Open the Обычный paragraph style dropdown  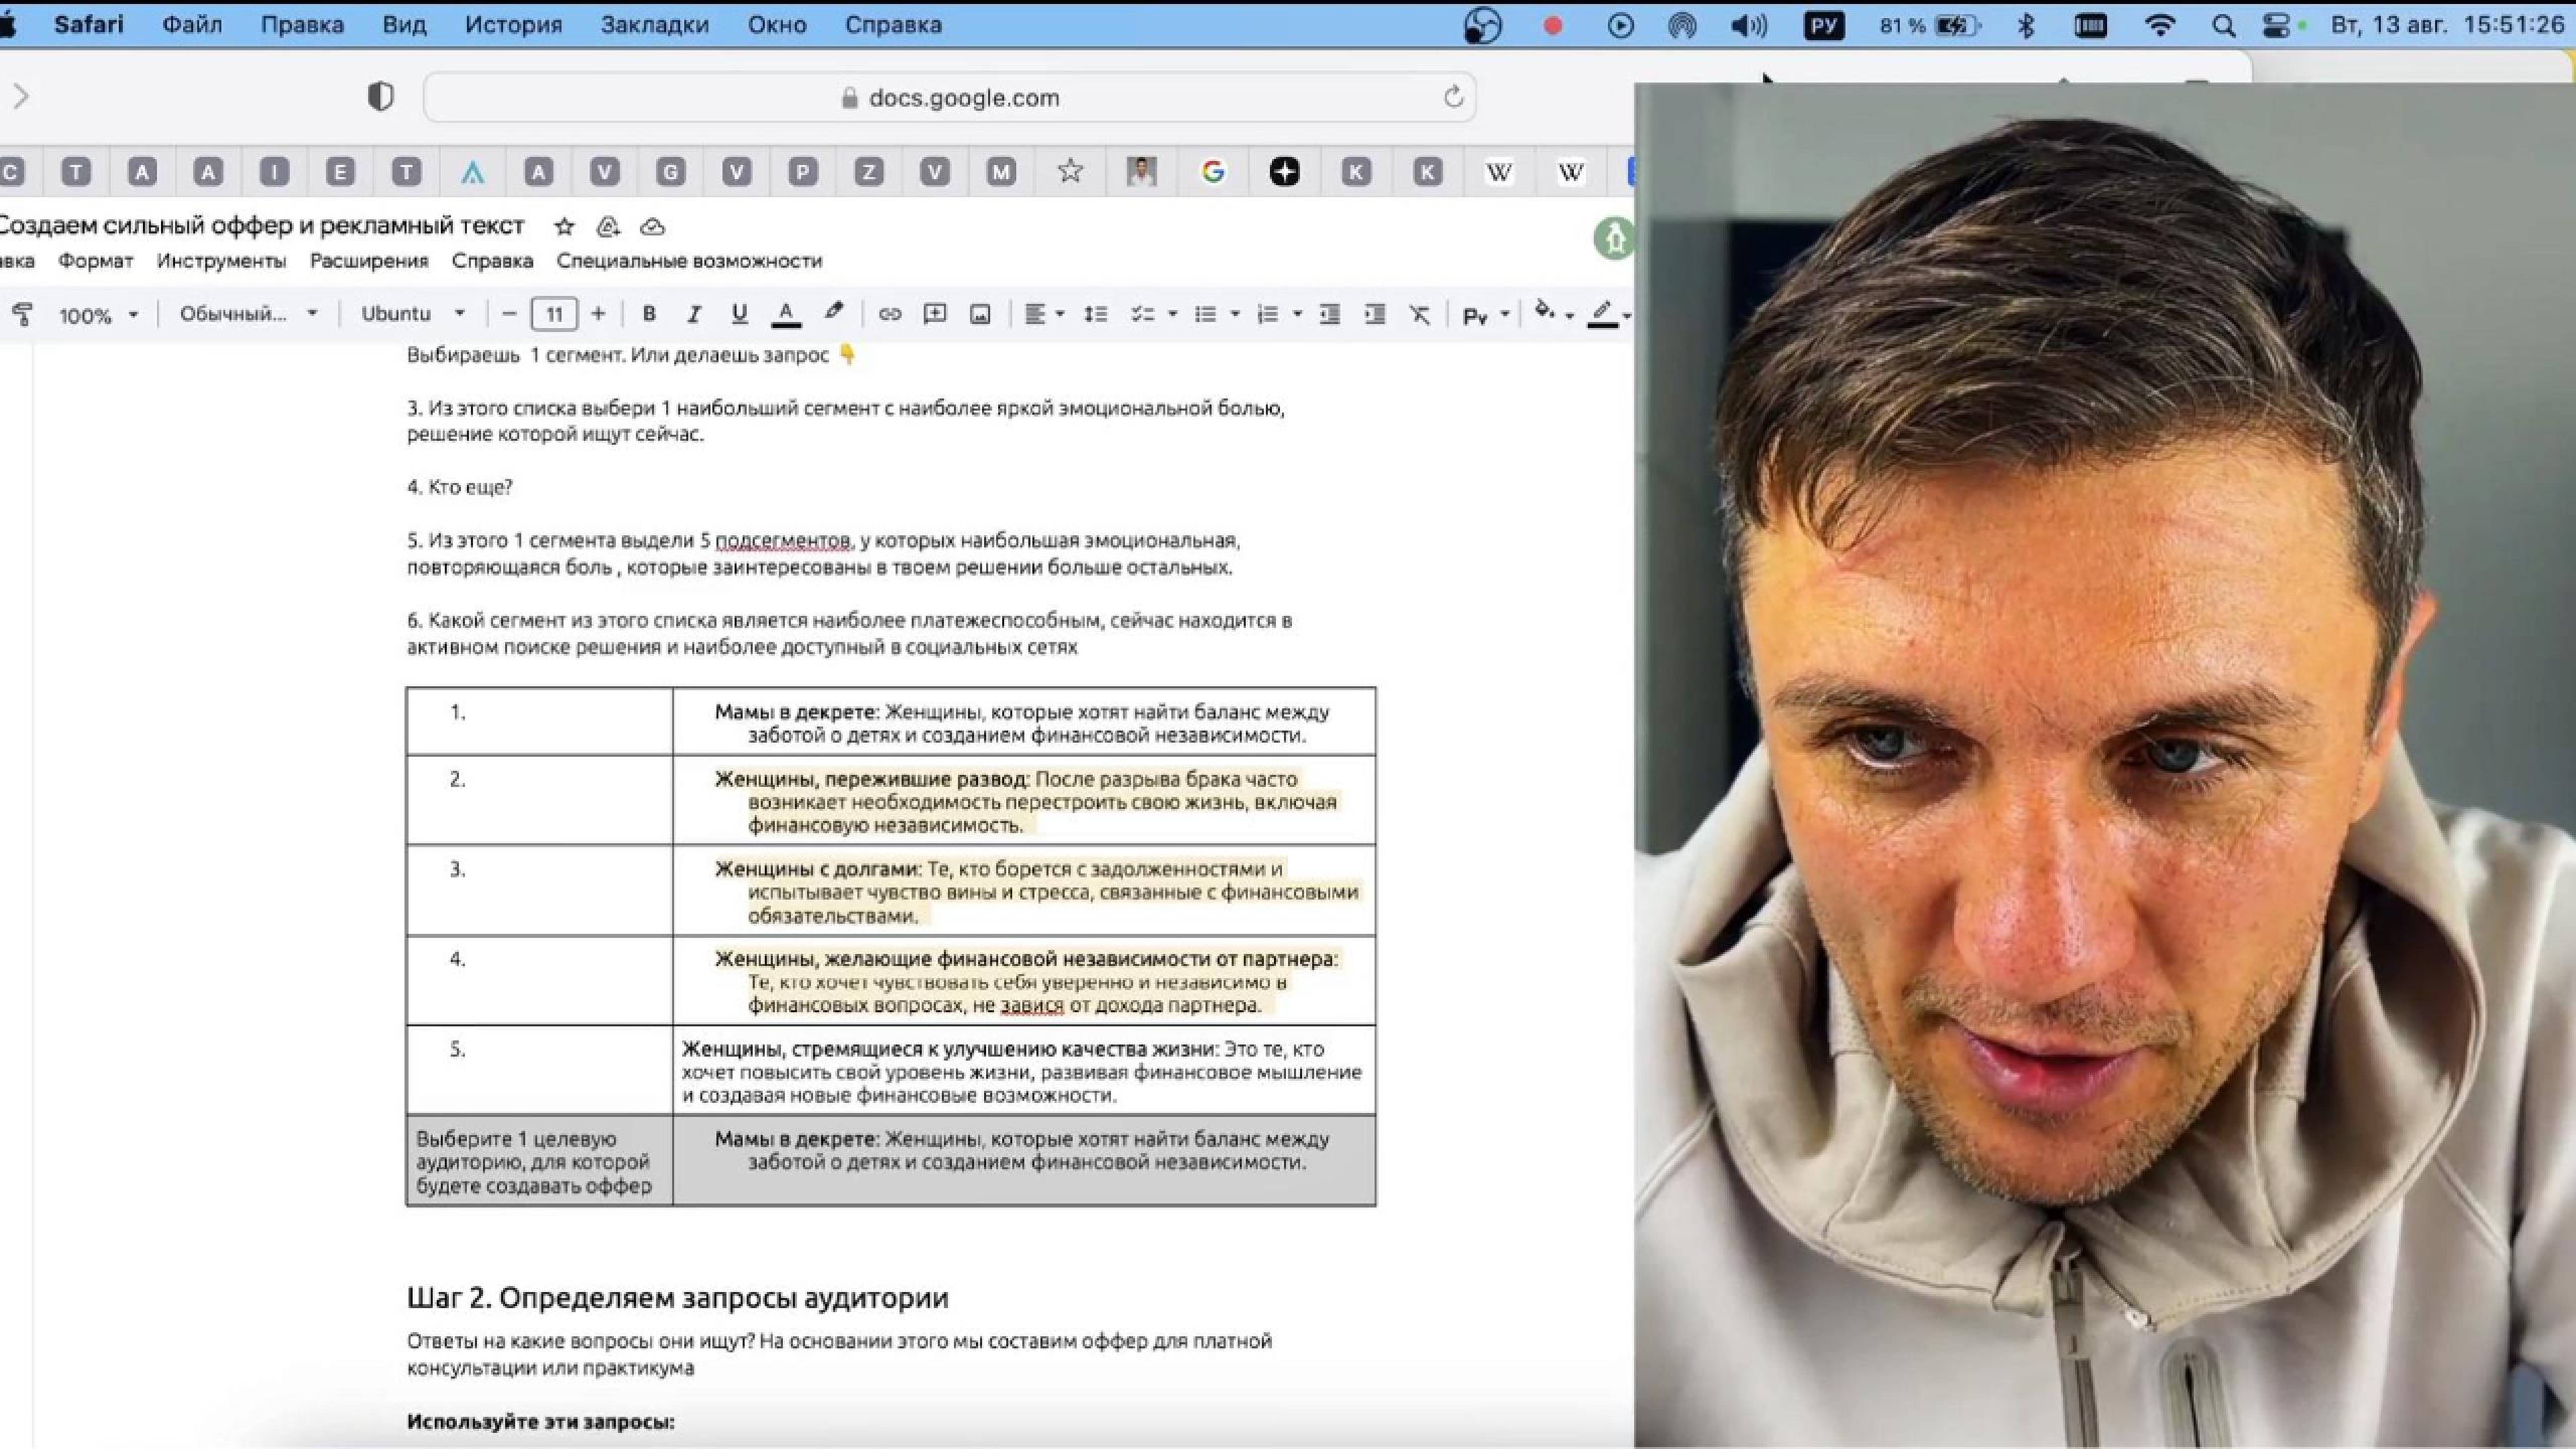247,314
